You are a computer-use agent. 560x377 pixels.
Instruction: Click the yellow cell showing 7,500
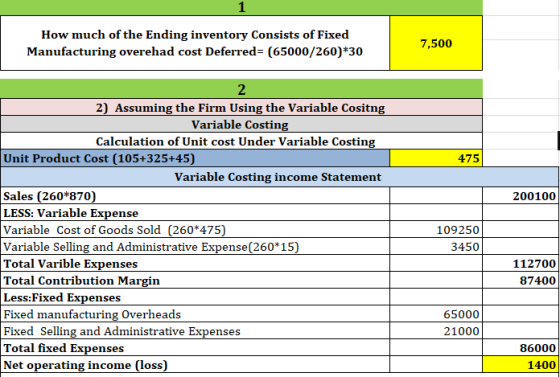[436, 43]
